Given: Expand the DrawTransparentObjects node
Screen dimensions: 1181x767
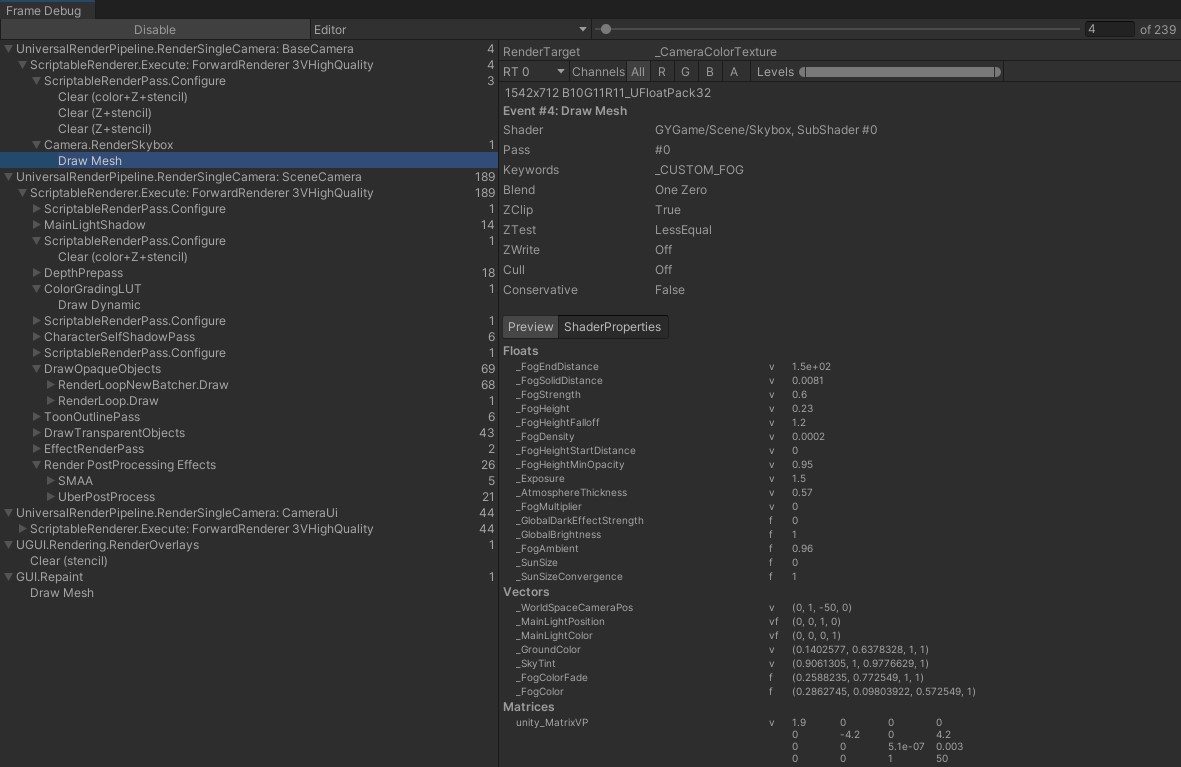Looking at the screenshot, I should click(36, 432).
